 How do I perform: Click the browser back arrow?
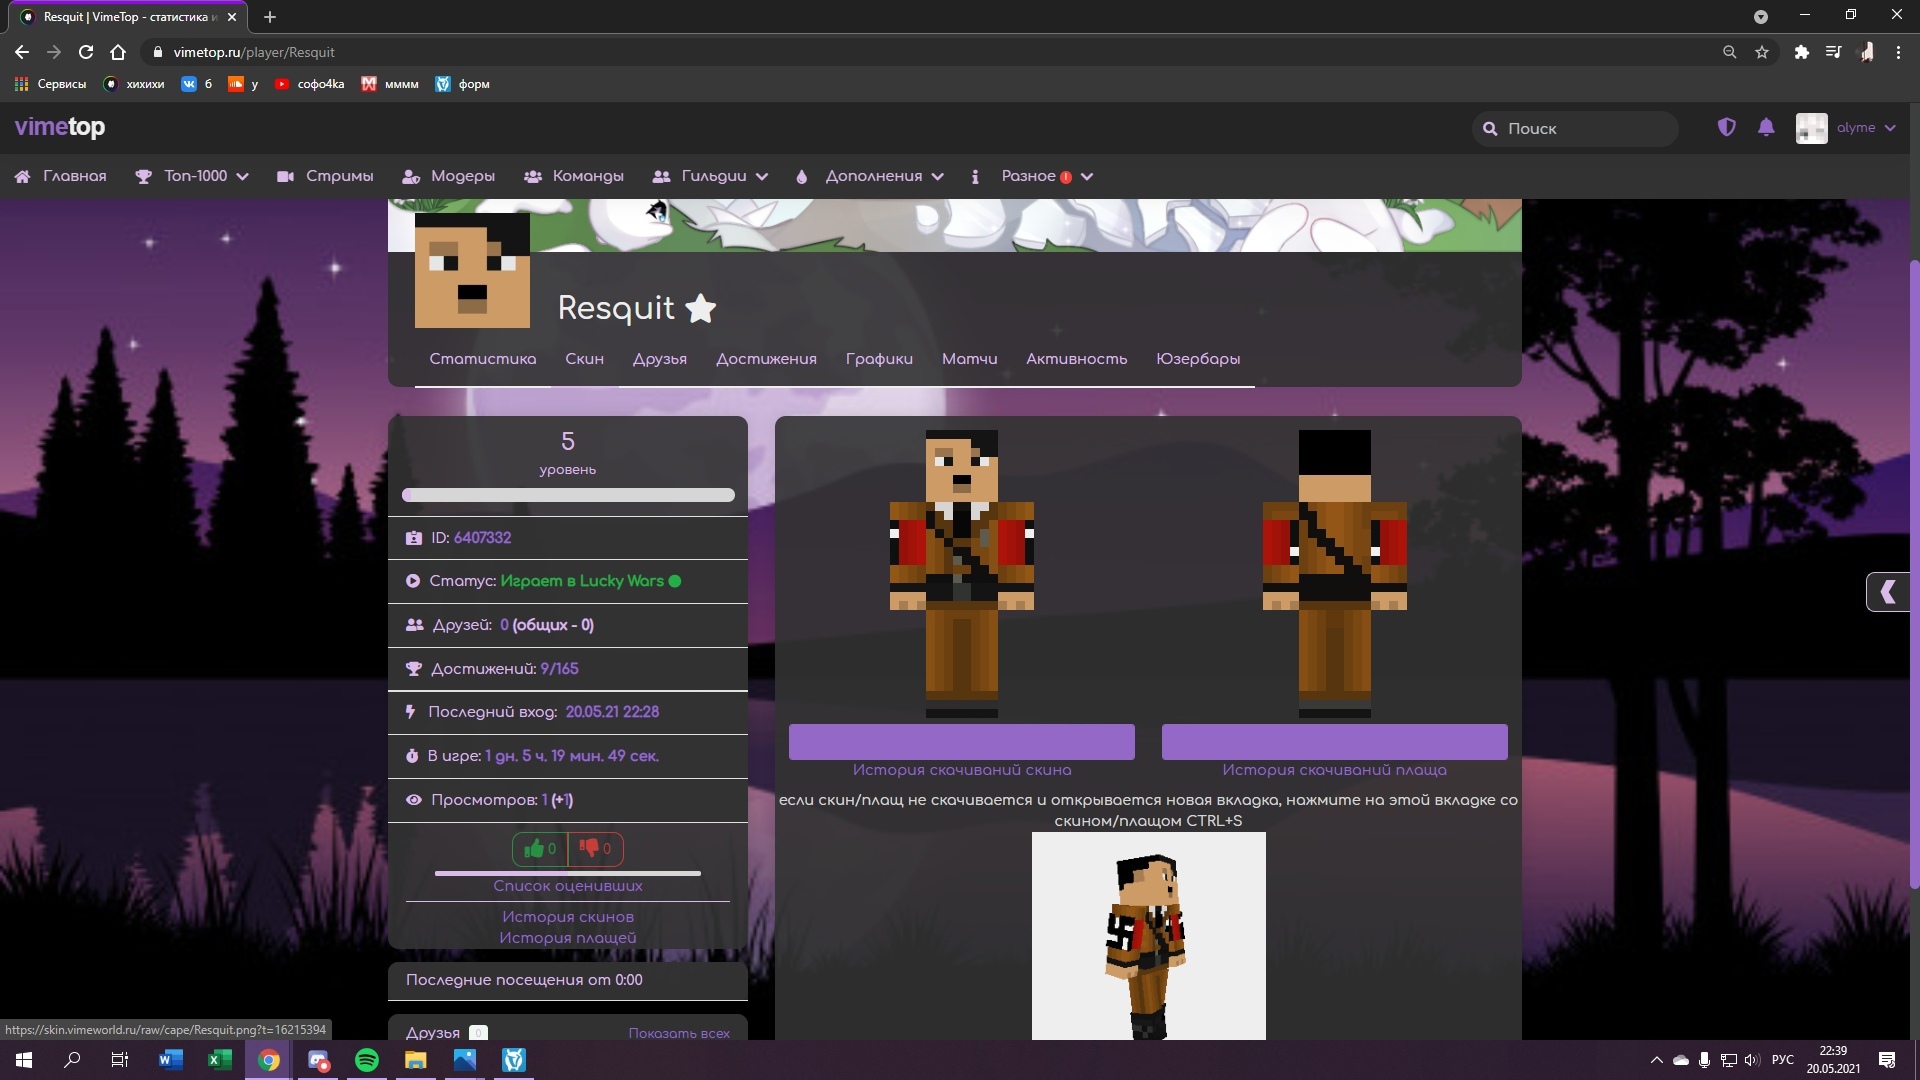click(x=22, y=52)
